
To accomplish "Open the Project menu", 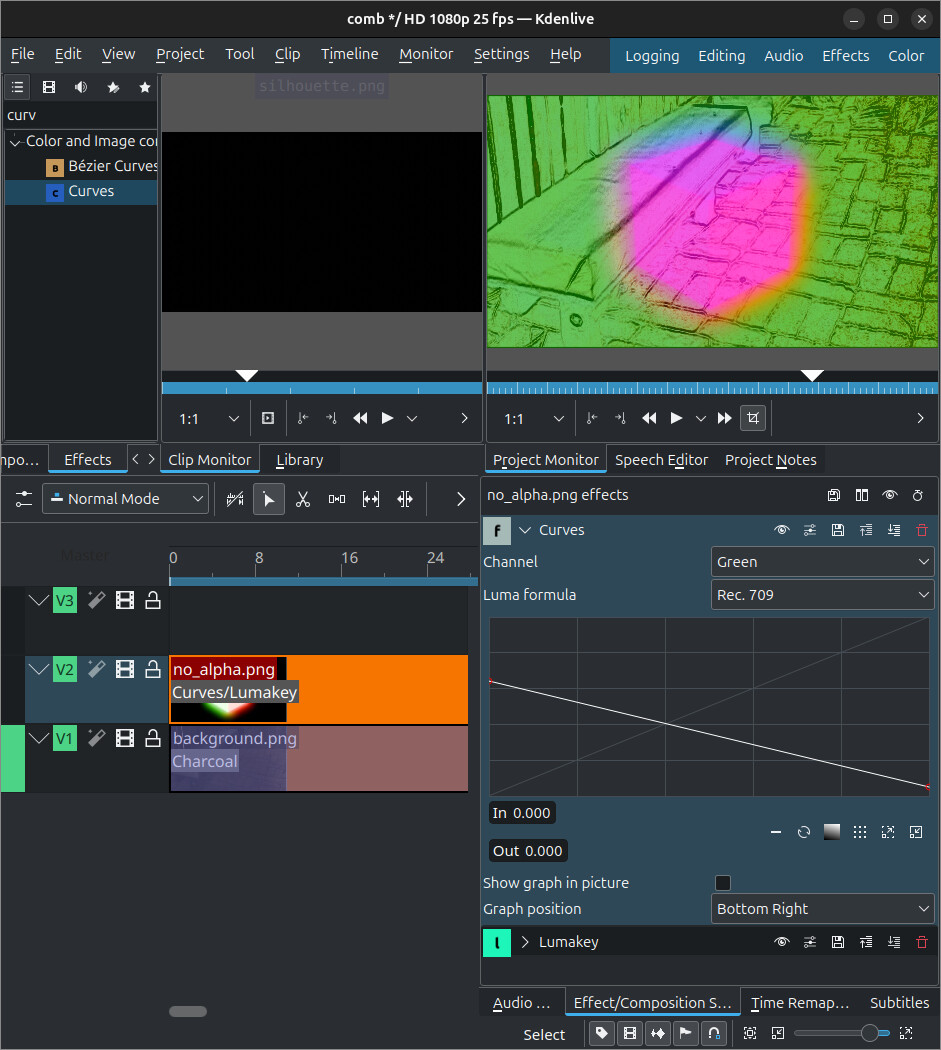I will click(179, 54).
